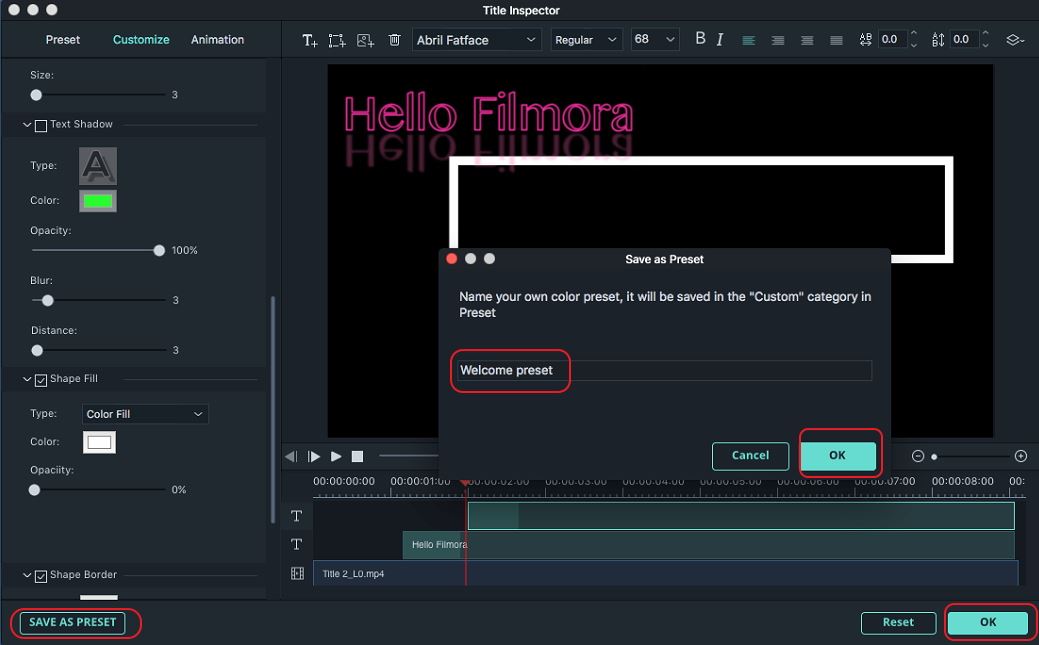Adjust the Size slider handle
The width and height of the screenshot is (1039, 645).
[x=36, y=95]
